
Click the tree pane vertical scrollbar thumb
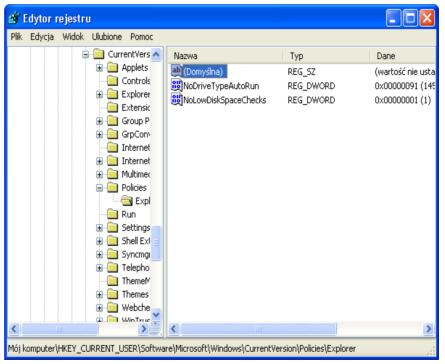click(156, 243)
